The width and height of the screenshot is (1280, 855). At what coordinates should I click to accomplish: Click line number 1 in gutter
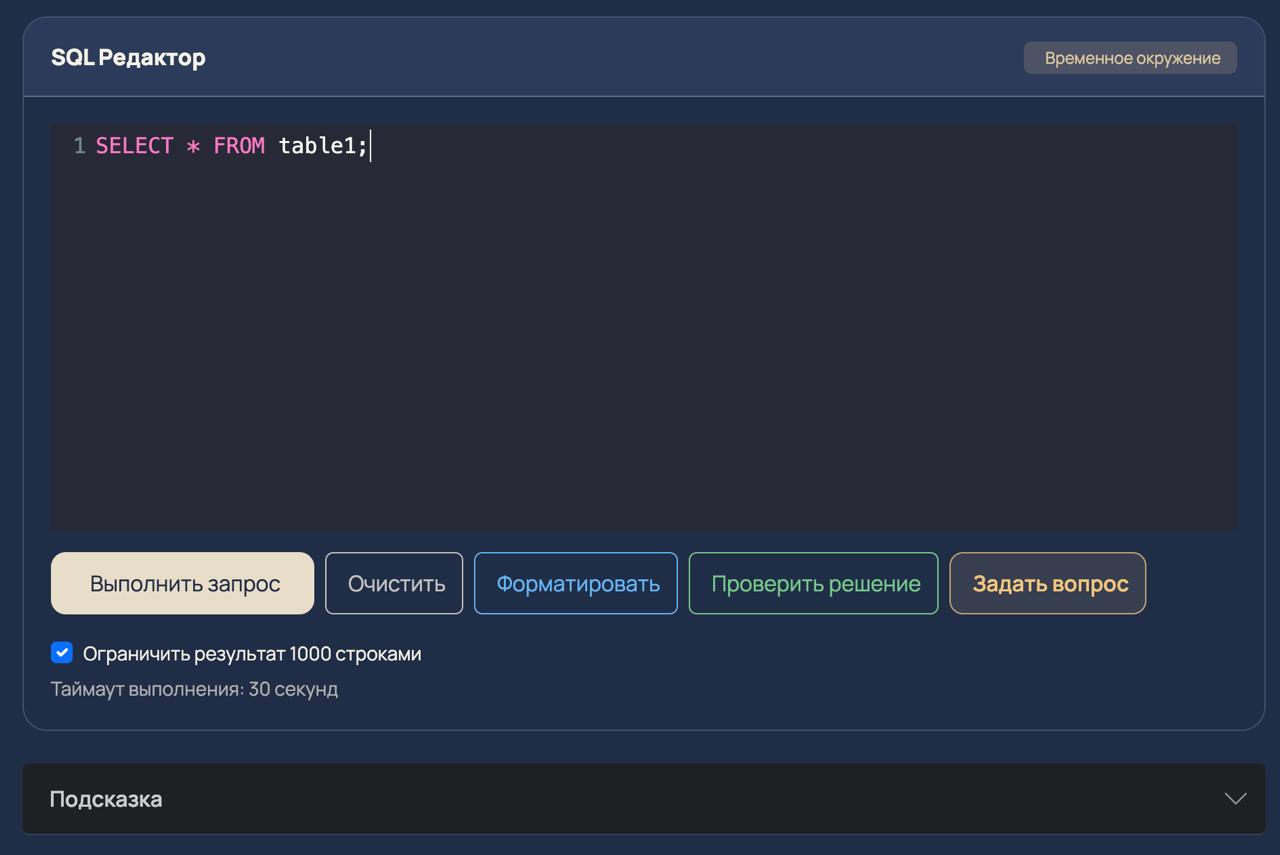point(79,146)
